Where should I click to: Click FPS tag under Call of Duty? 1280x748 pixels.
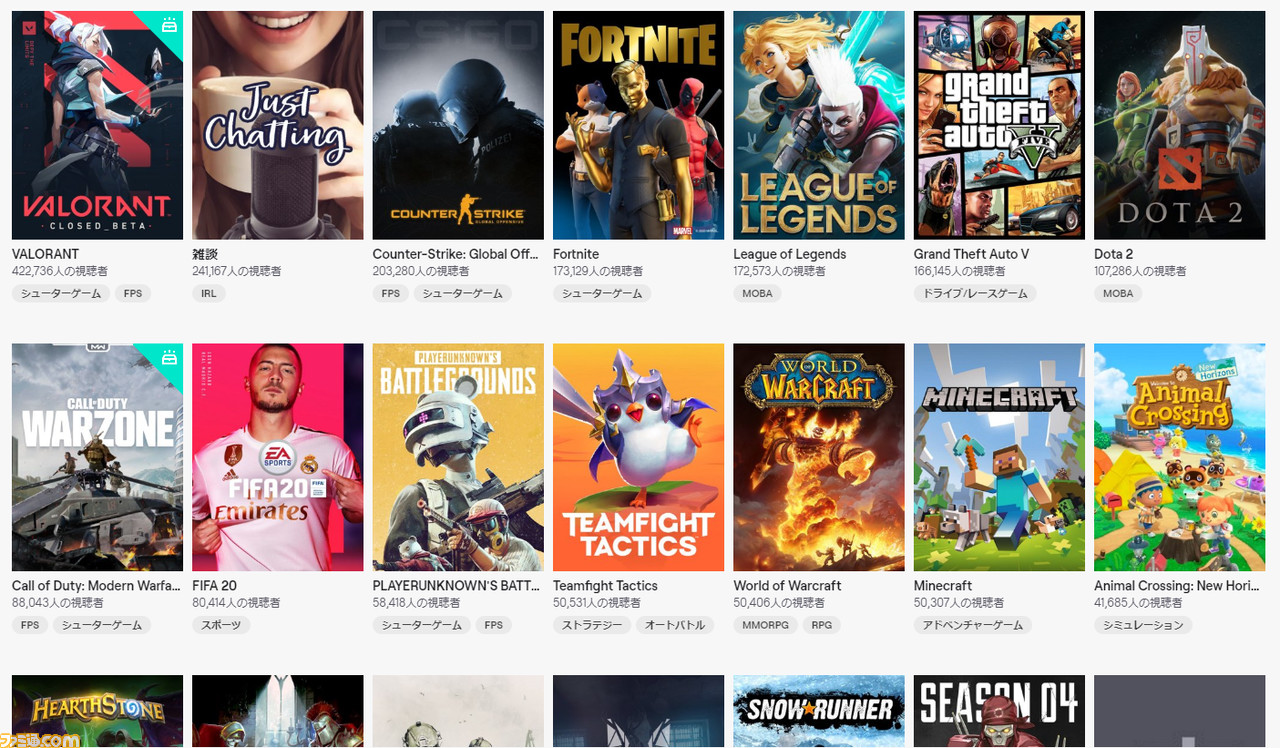30,625
